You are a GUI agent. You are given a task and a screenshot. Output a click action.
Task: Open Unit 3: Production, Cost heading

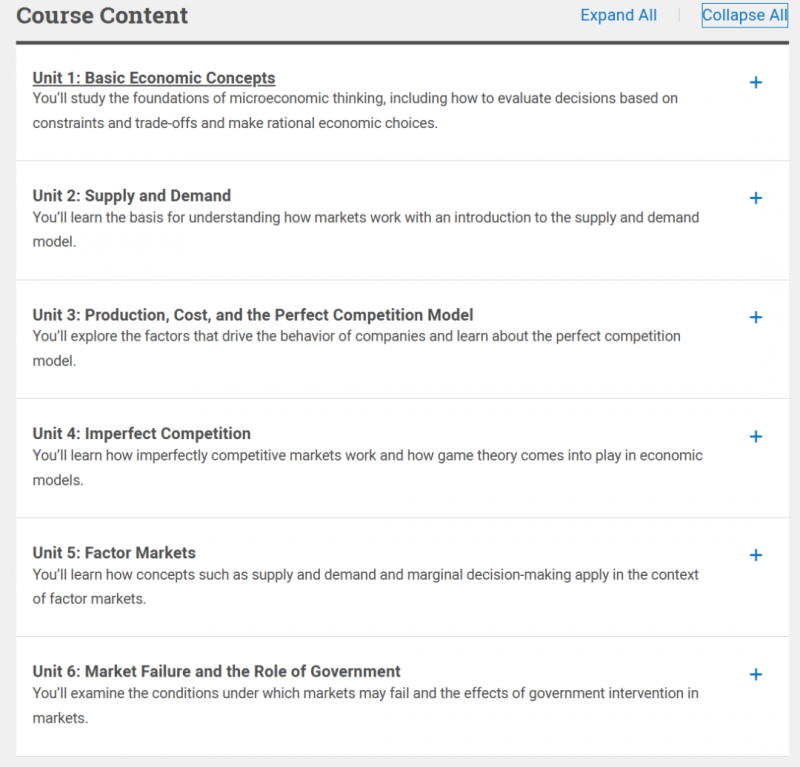coord(253,315)
